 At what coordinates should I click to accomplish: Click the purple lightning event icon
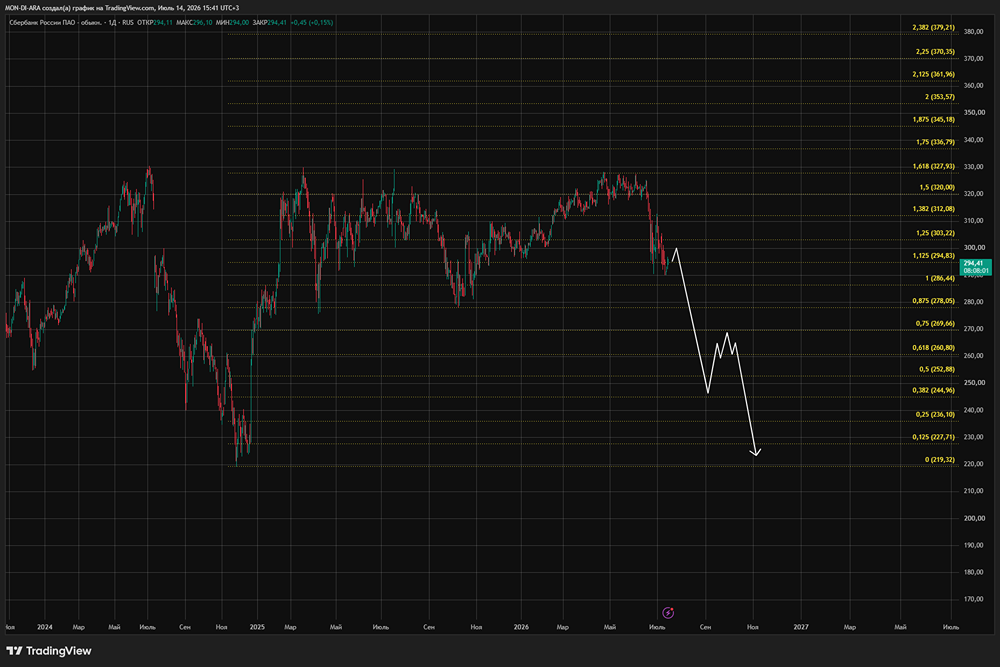click(x=668, y=613)
